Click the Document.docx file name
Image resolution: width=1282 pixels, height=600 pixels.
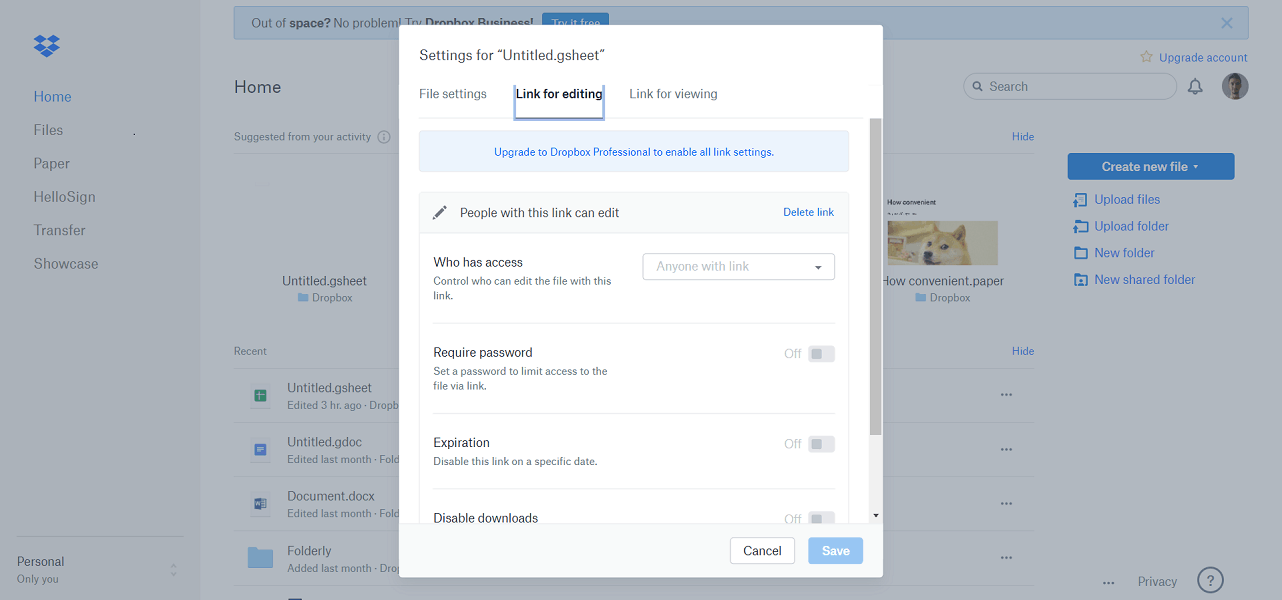331,496
